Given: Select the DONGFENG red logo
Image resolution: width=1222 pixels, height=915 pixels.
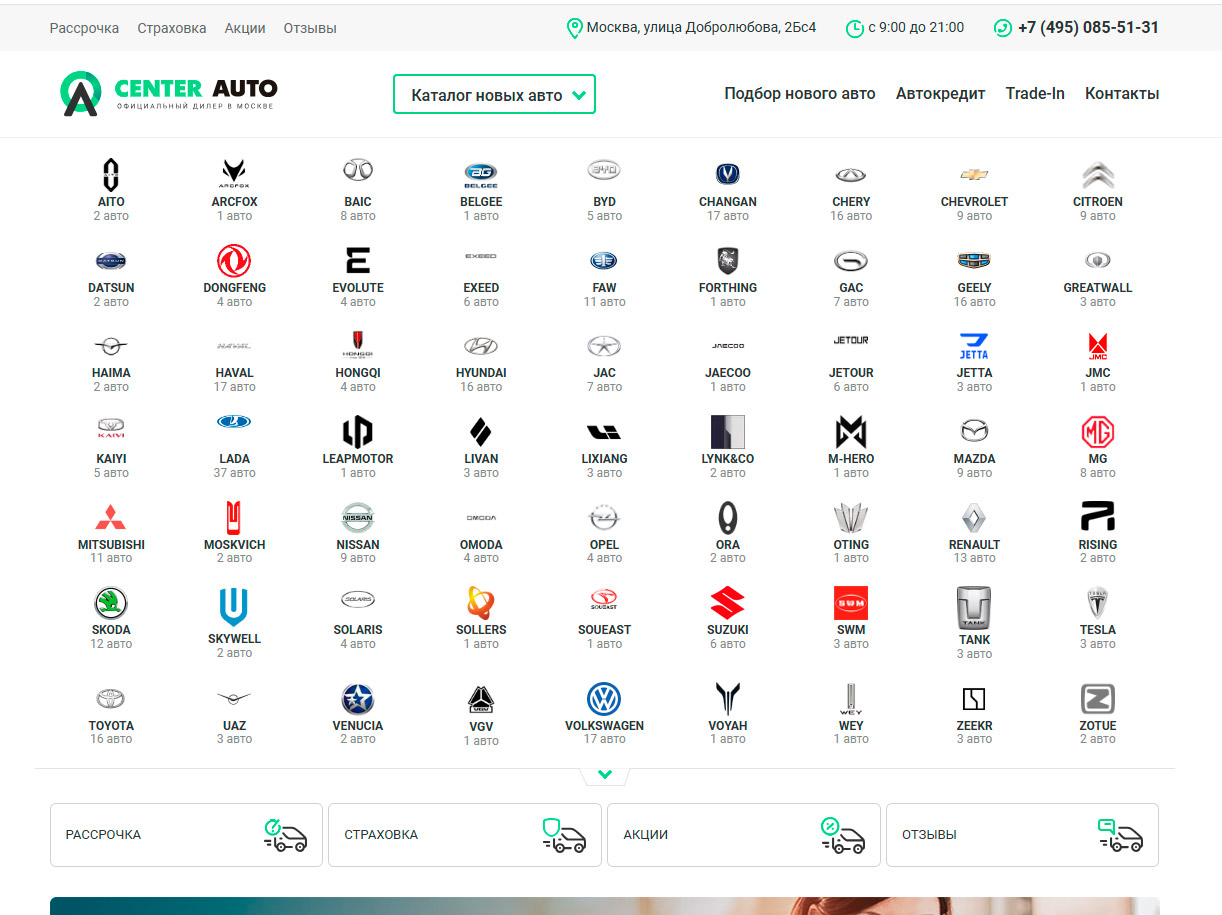Looking at the screenshot, I should pyautogui.click(x=234, y=261).
